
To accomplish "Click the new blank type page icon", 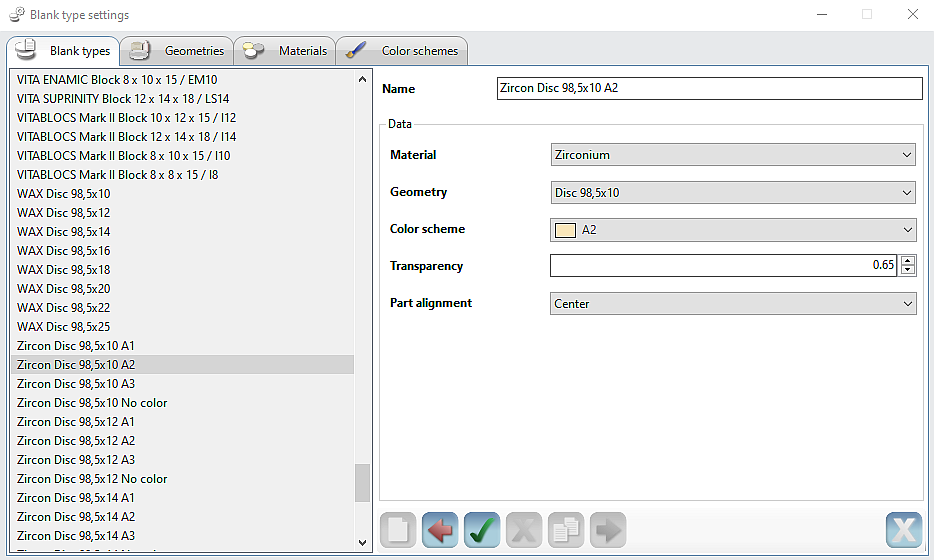I will [398, 530].
